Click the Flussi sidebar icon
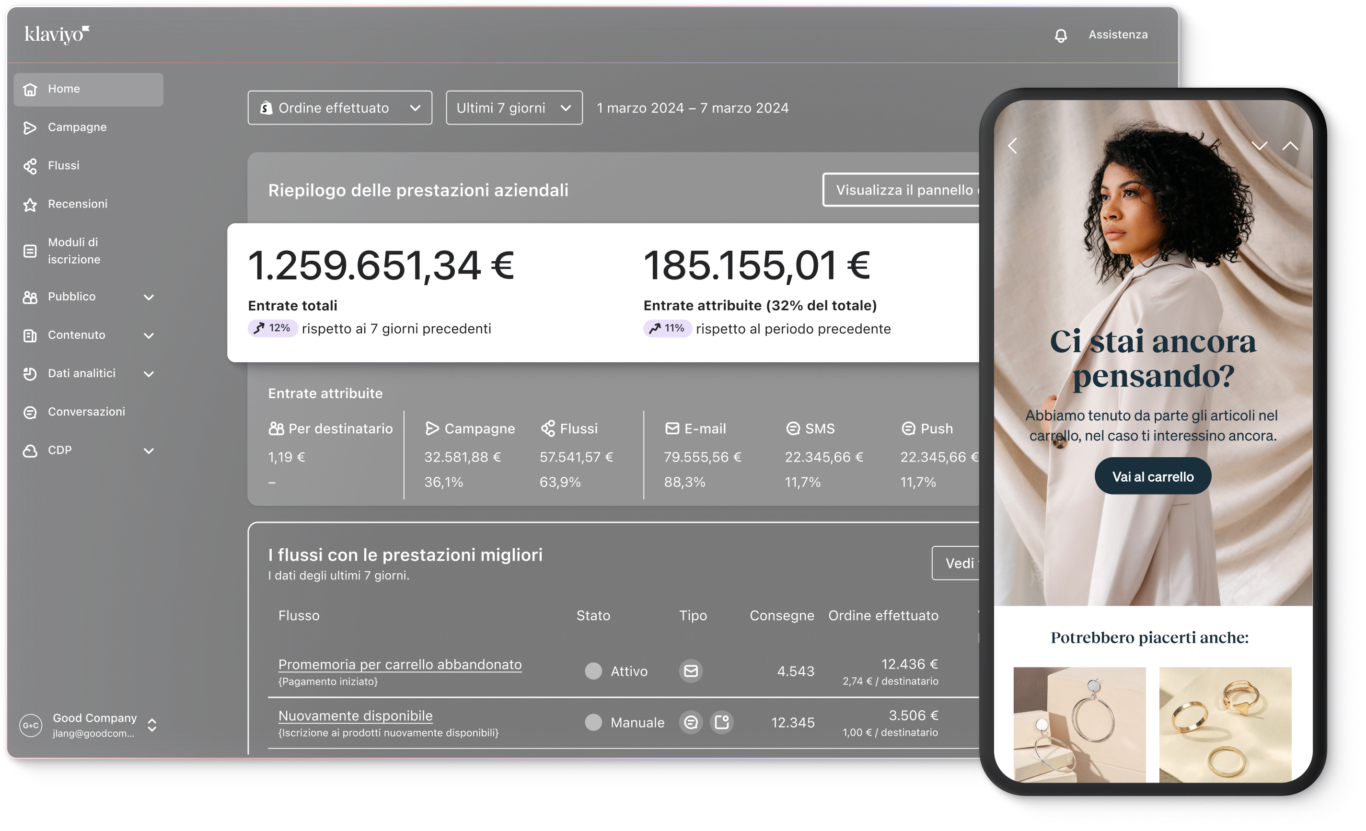This screenshot has width=1366, height=831. coord(29,166)
